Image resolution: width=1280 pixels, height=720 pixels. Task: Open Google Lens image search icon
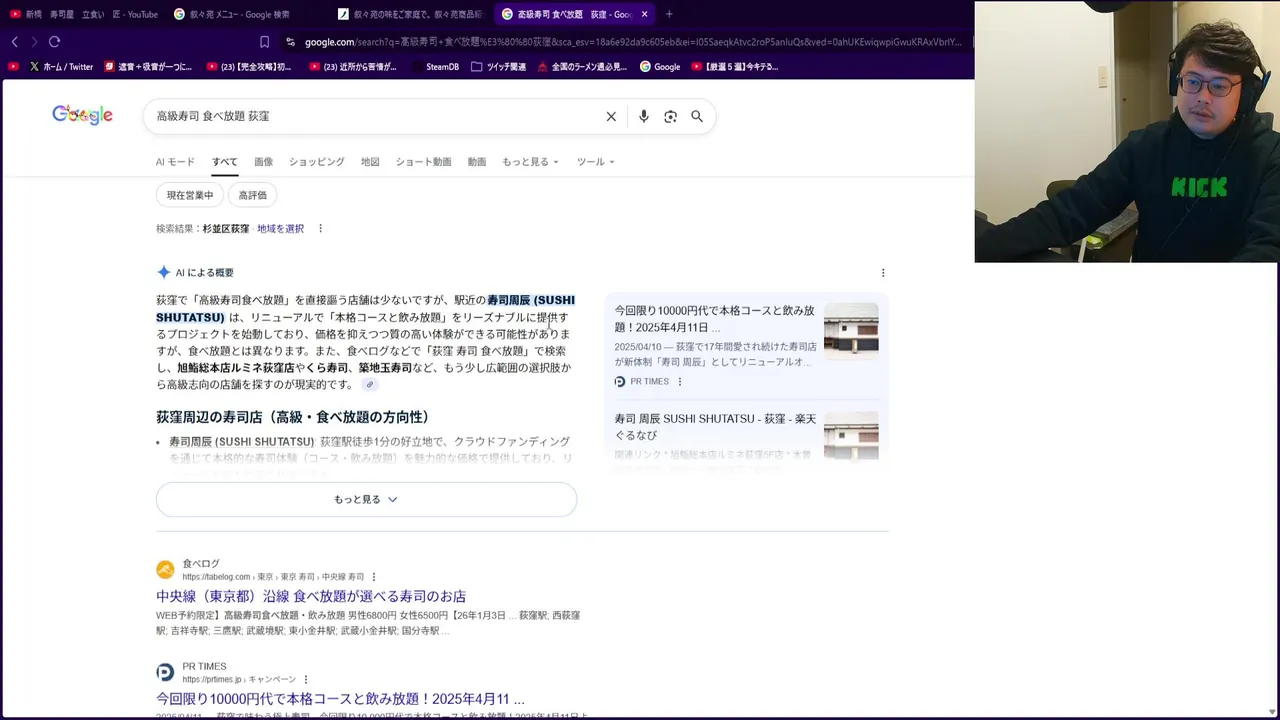(670, 116)
